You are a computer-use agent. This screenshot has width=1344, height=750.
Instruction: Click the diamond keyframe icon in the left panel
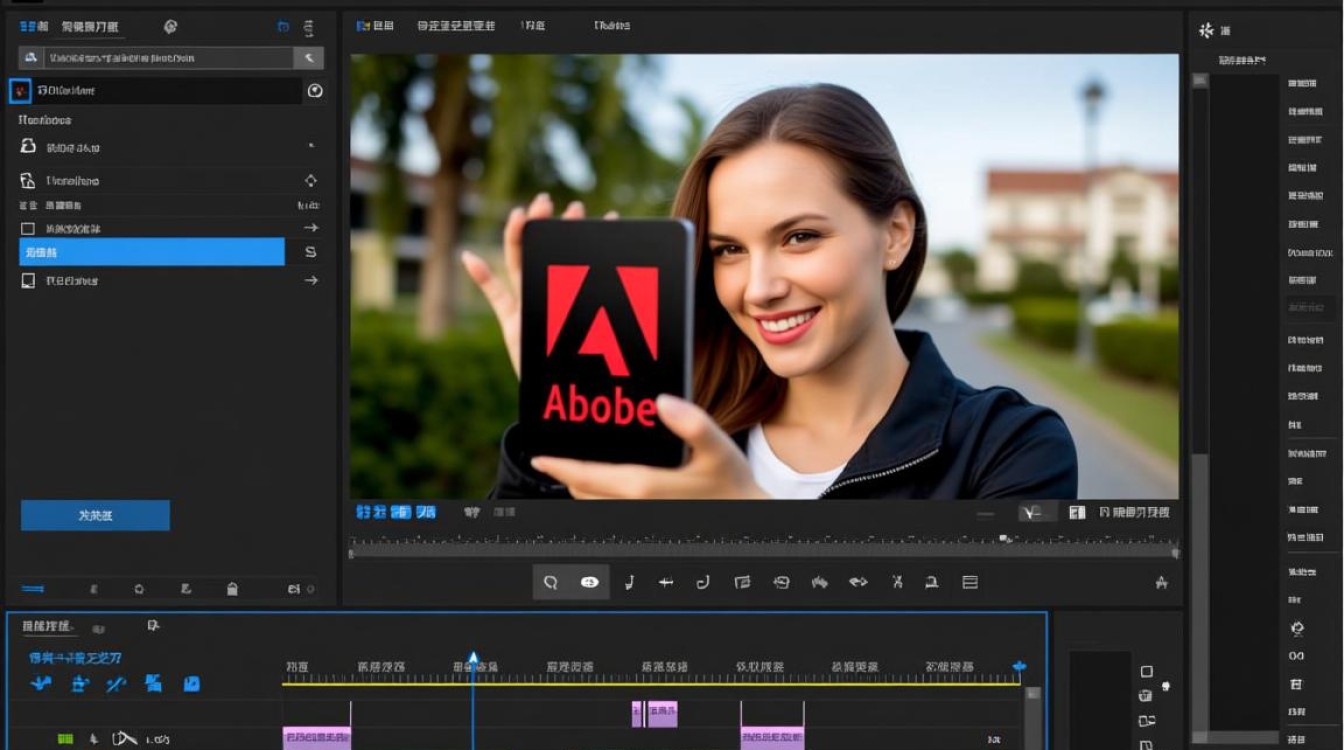(310, 181)
